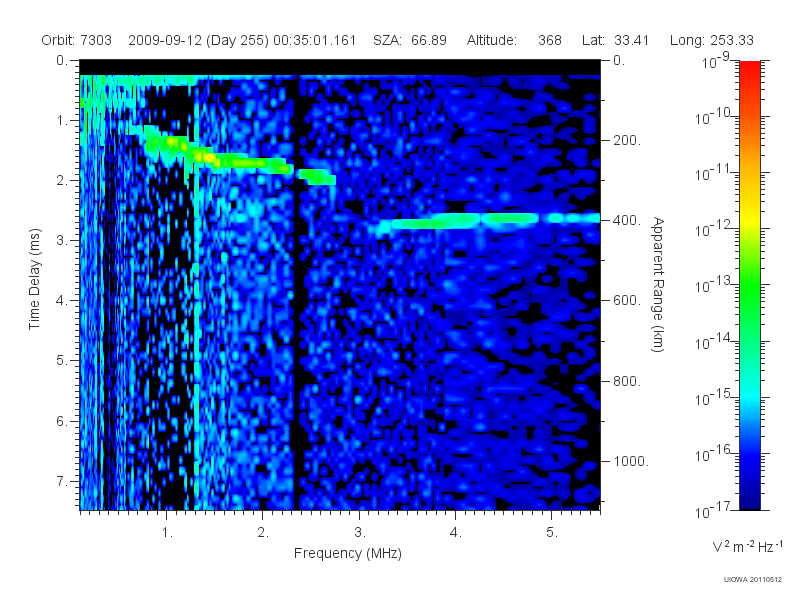This screenshot has height=600, width=800.
Task: Click the dark blue bottom of color scale
Action: pyautogui.click(x=749, y=500)
